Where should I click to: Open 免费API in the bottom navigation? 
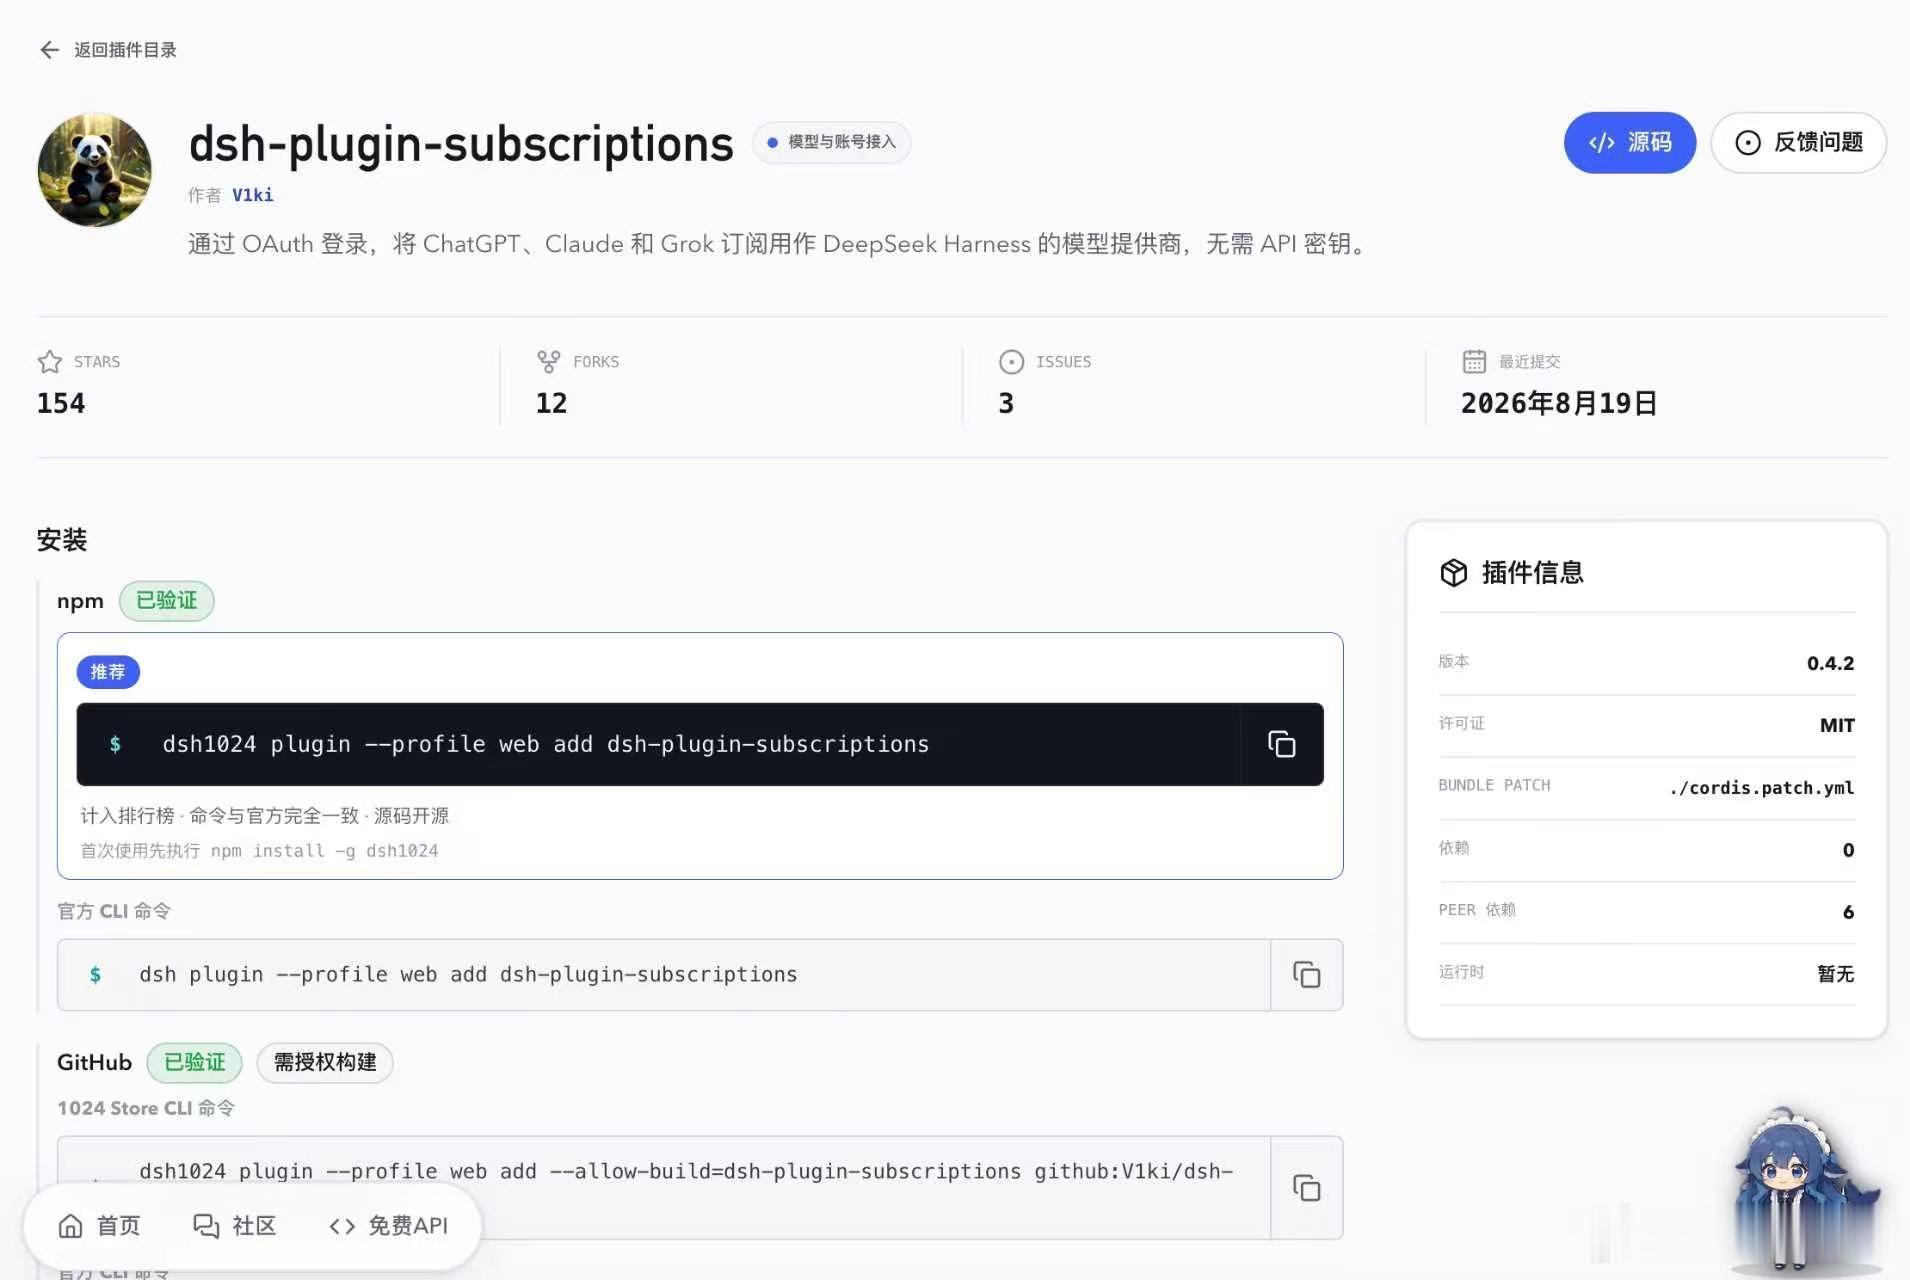point(389,1226)
